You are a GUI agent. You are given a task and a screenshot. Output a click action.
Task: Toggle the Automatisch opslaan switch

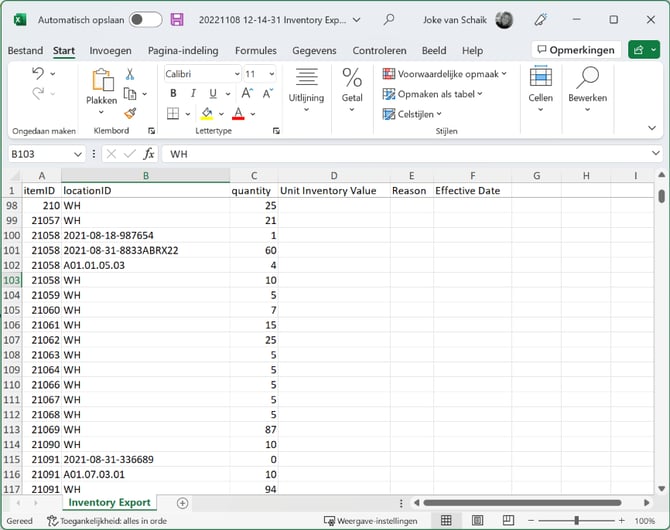coord(145,19)
